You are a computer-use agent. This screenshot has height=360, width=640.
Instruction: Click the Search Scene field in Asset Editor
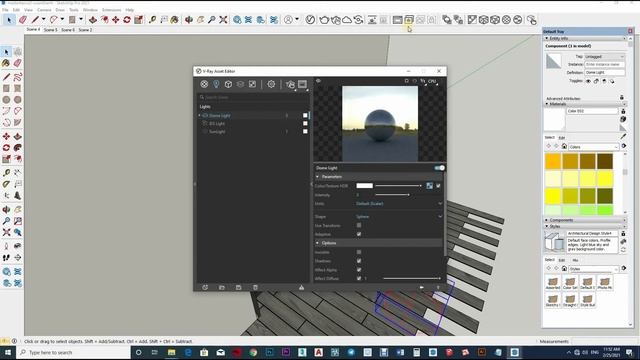(253, 98)
